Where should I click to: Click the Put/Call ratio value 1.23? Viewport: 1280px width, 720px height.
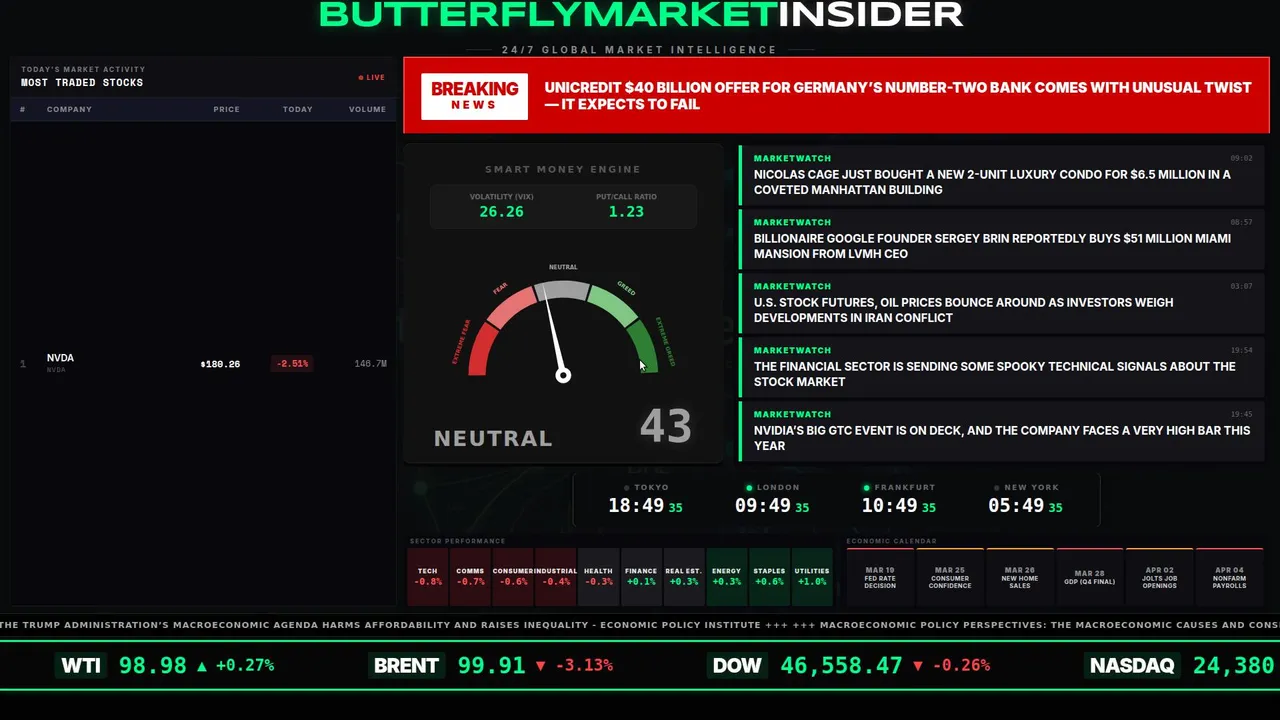(626, 212)
